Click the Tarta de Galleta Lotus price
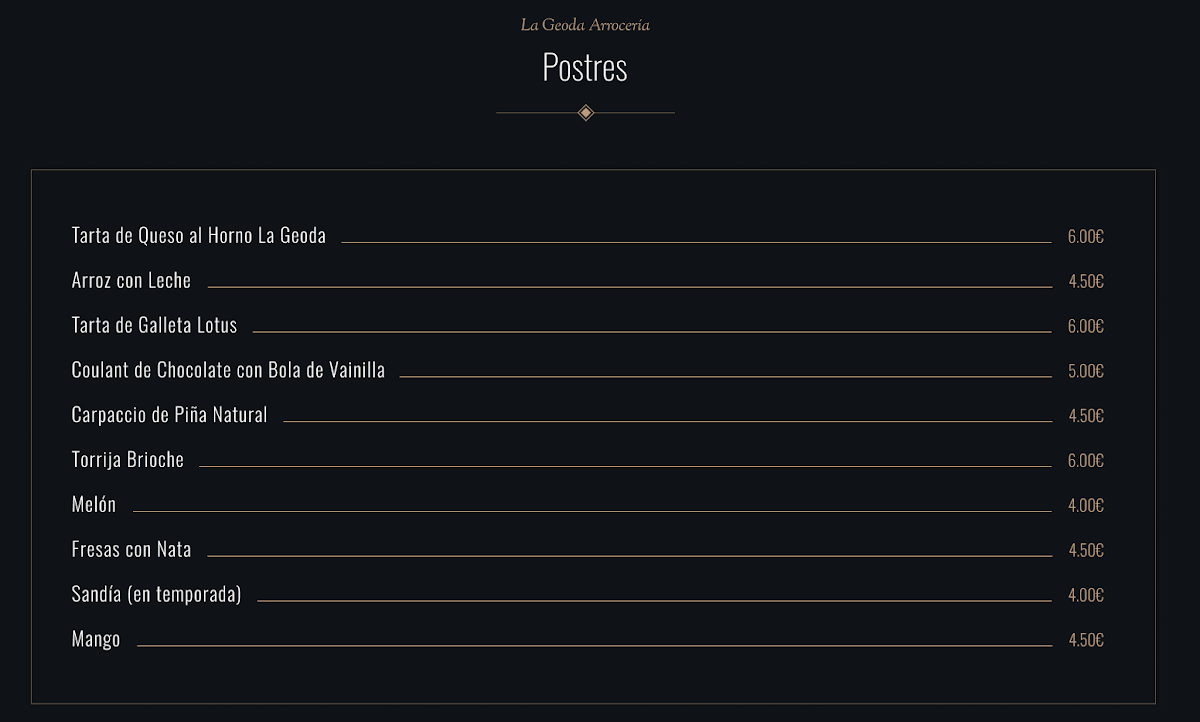 click(1085, 326)
